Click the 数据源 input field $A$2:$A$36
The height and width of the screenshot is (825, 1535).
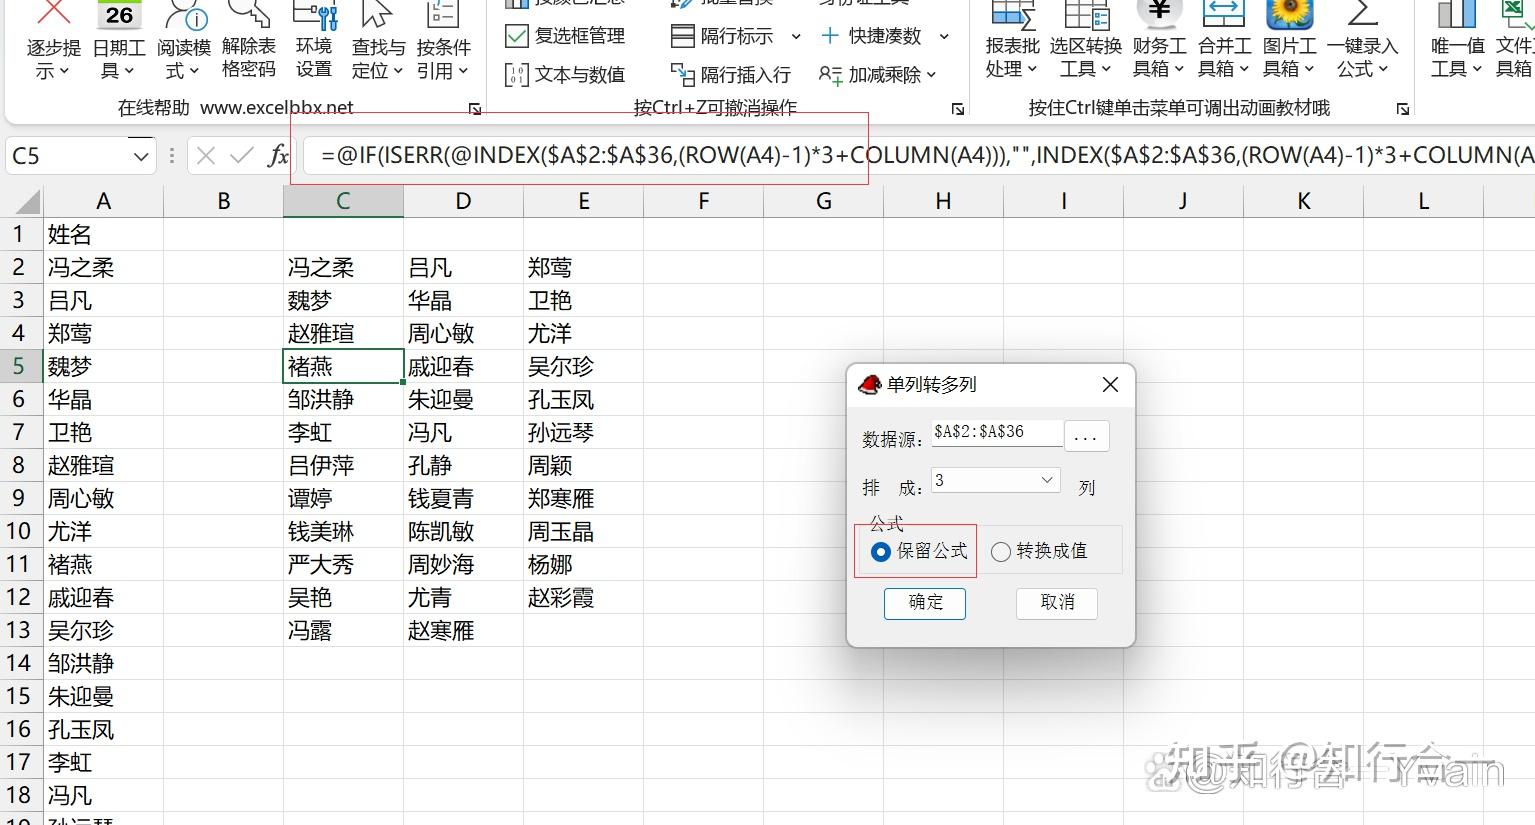point(996,432)
